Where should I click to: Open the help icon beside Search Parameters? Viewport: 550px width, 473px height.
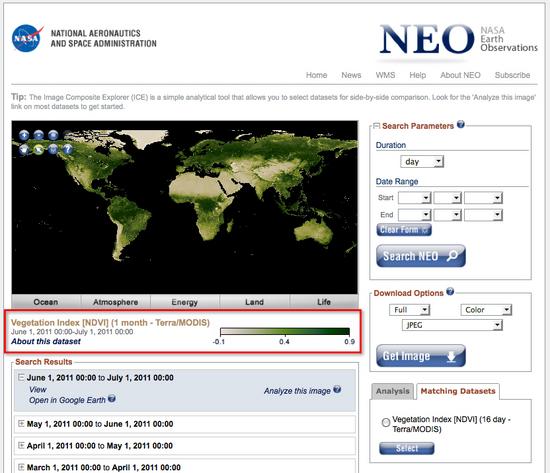[x=461, y=124]
